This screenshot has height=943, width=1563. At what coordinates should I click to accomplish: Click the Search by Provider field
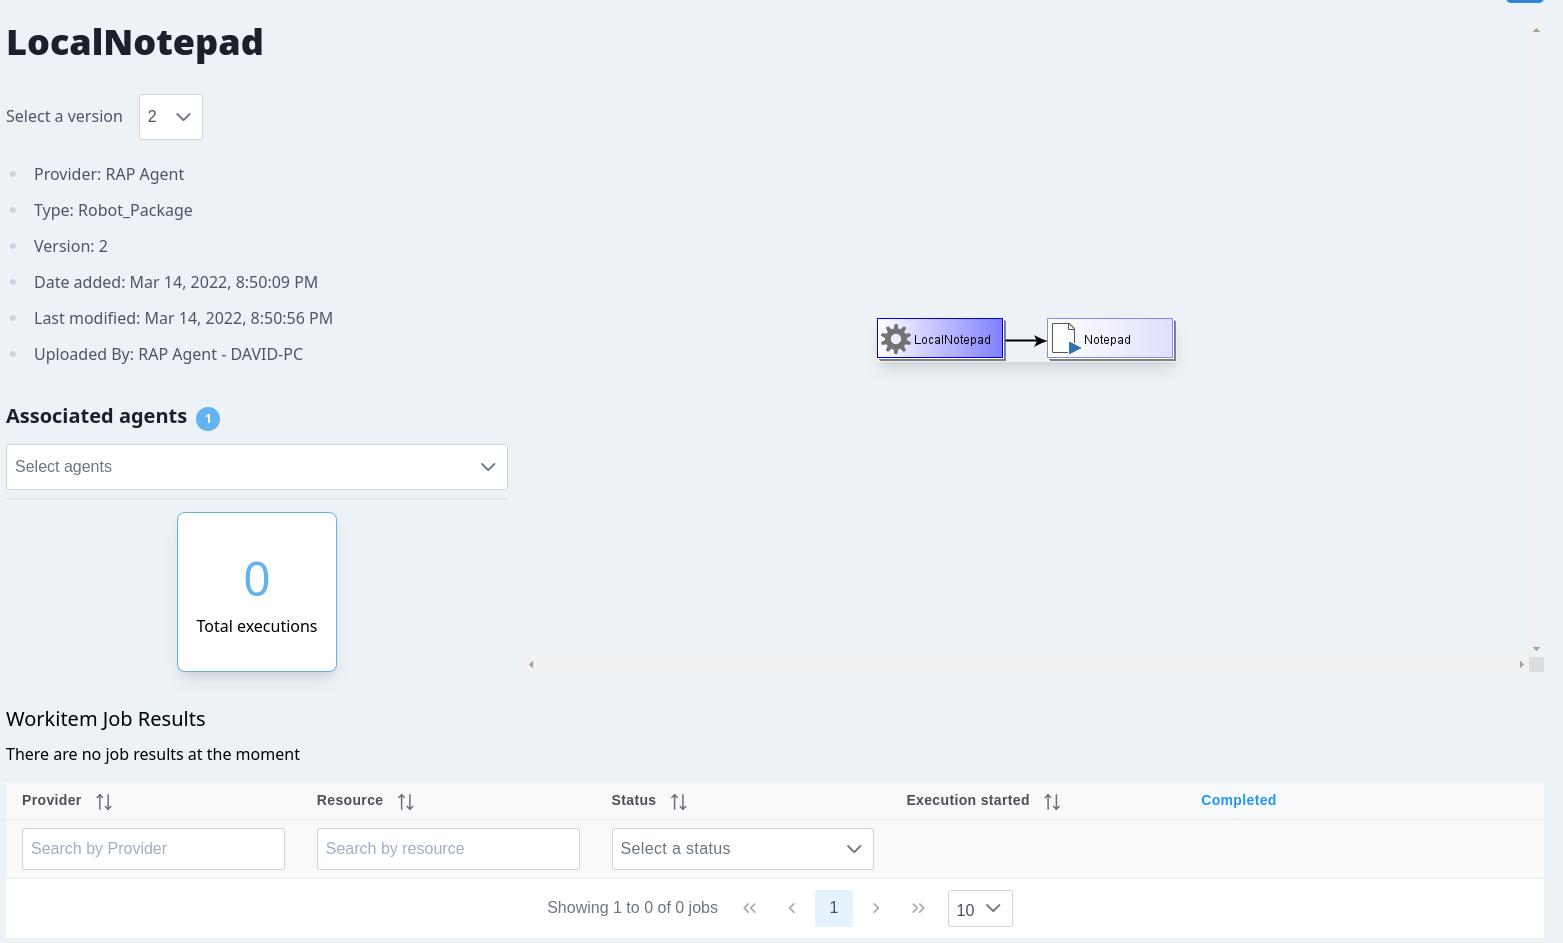coord(153,849)
